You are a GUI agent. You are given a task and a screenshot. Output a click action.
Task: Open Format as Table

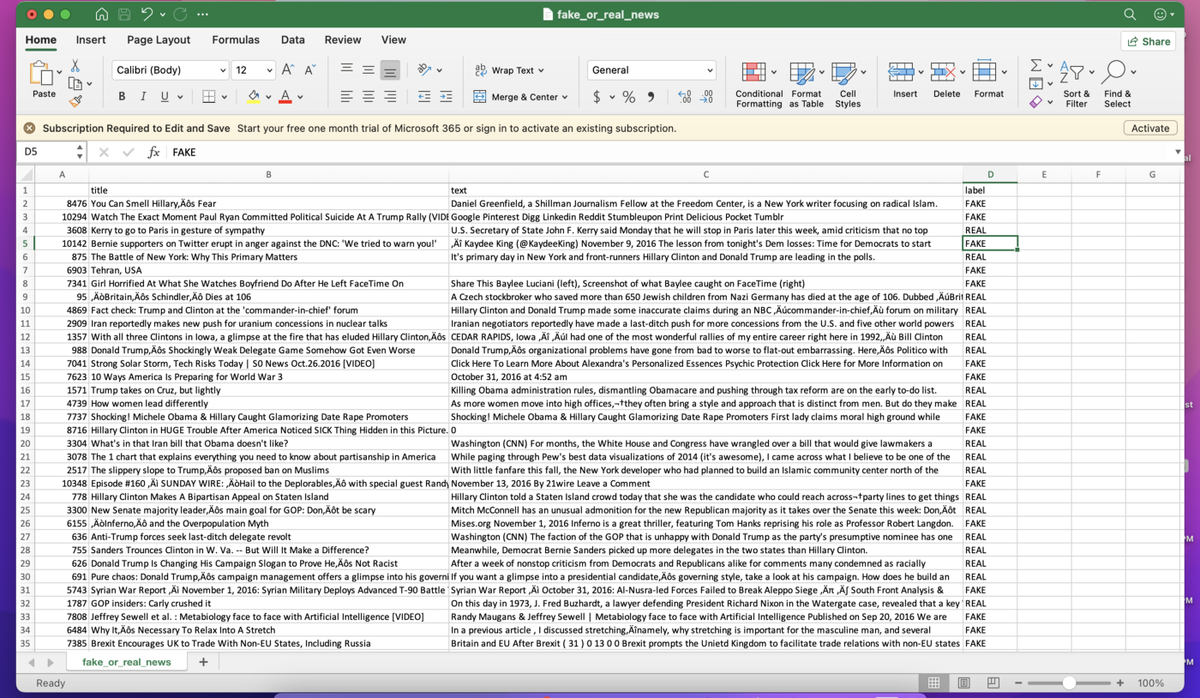806,84
